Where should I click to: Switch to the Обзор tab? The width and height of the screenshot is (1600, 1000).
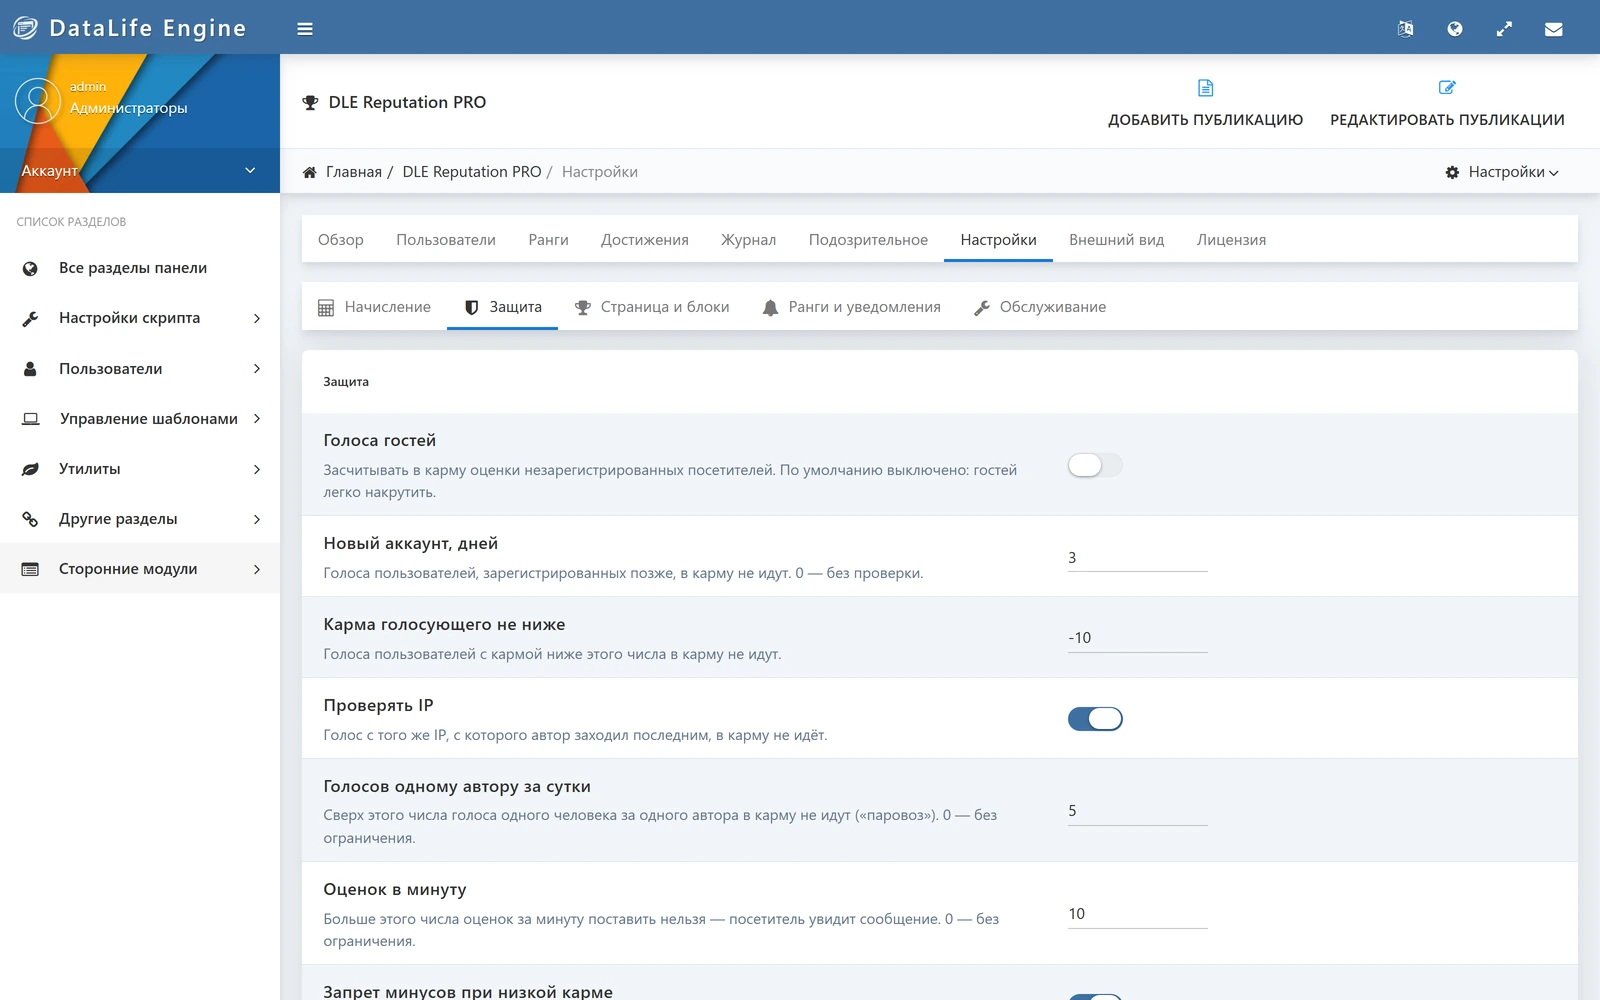click(x=341, y=240)
